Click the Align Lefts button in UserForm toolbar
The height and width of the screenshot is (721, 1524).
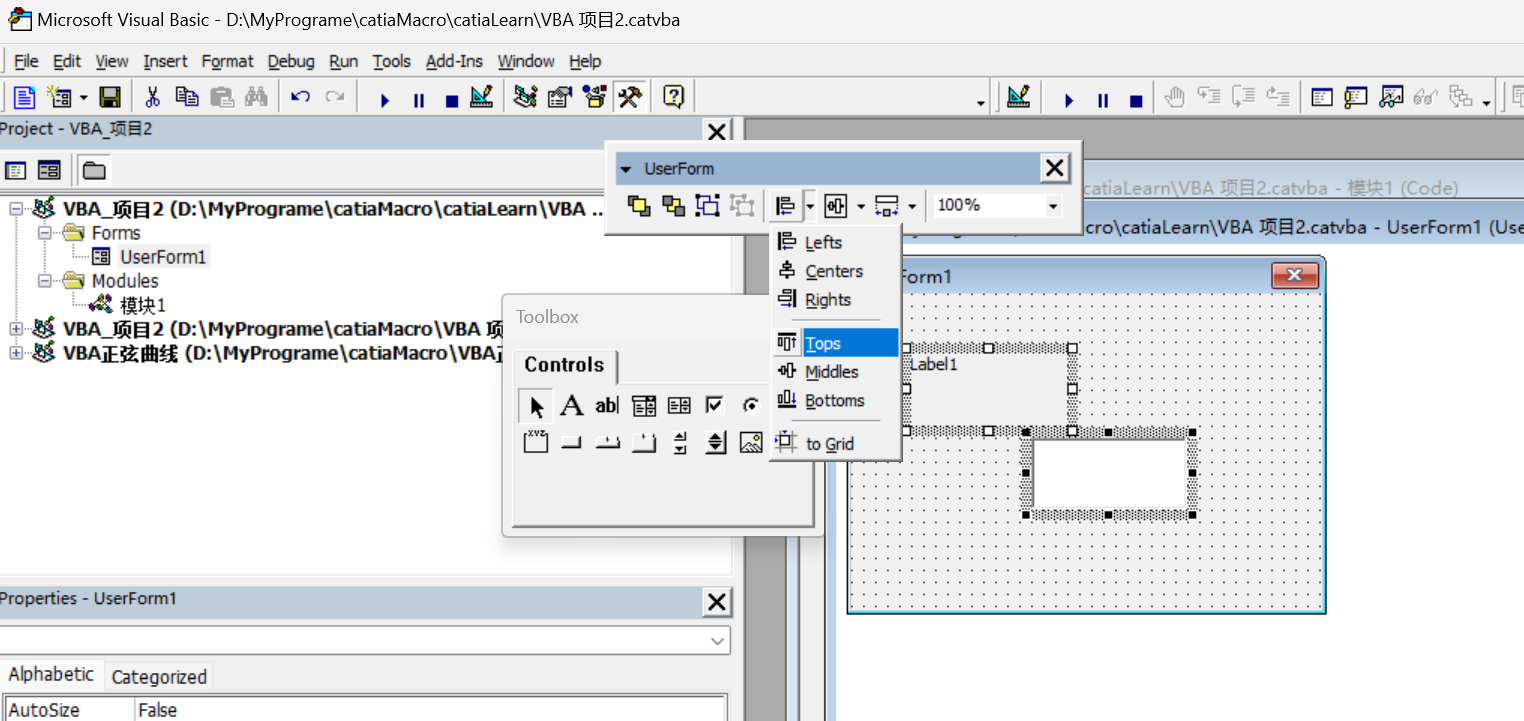pos(786,205)
